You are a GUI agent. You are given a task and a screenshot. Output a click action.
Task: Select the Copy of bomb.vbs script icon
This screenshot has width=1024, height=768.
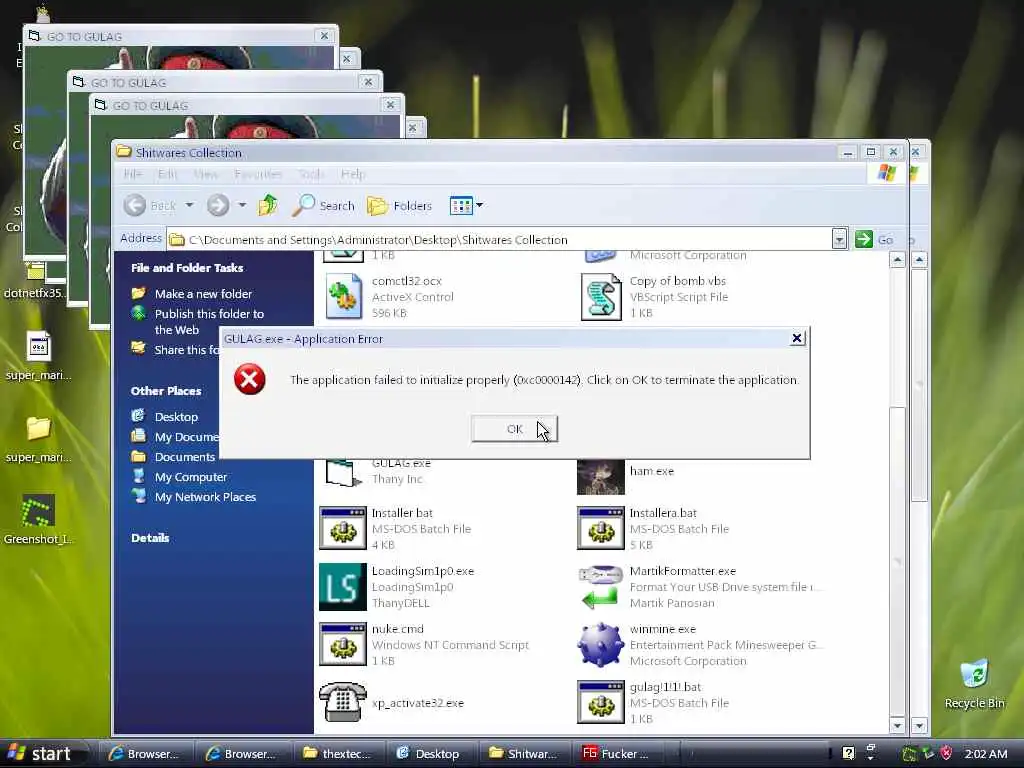pyautogui.click(x=601, y=297)
